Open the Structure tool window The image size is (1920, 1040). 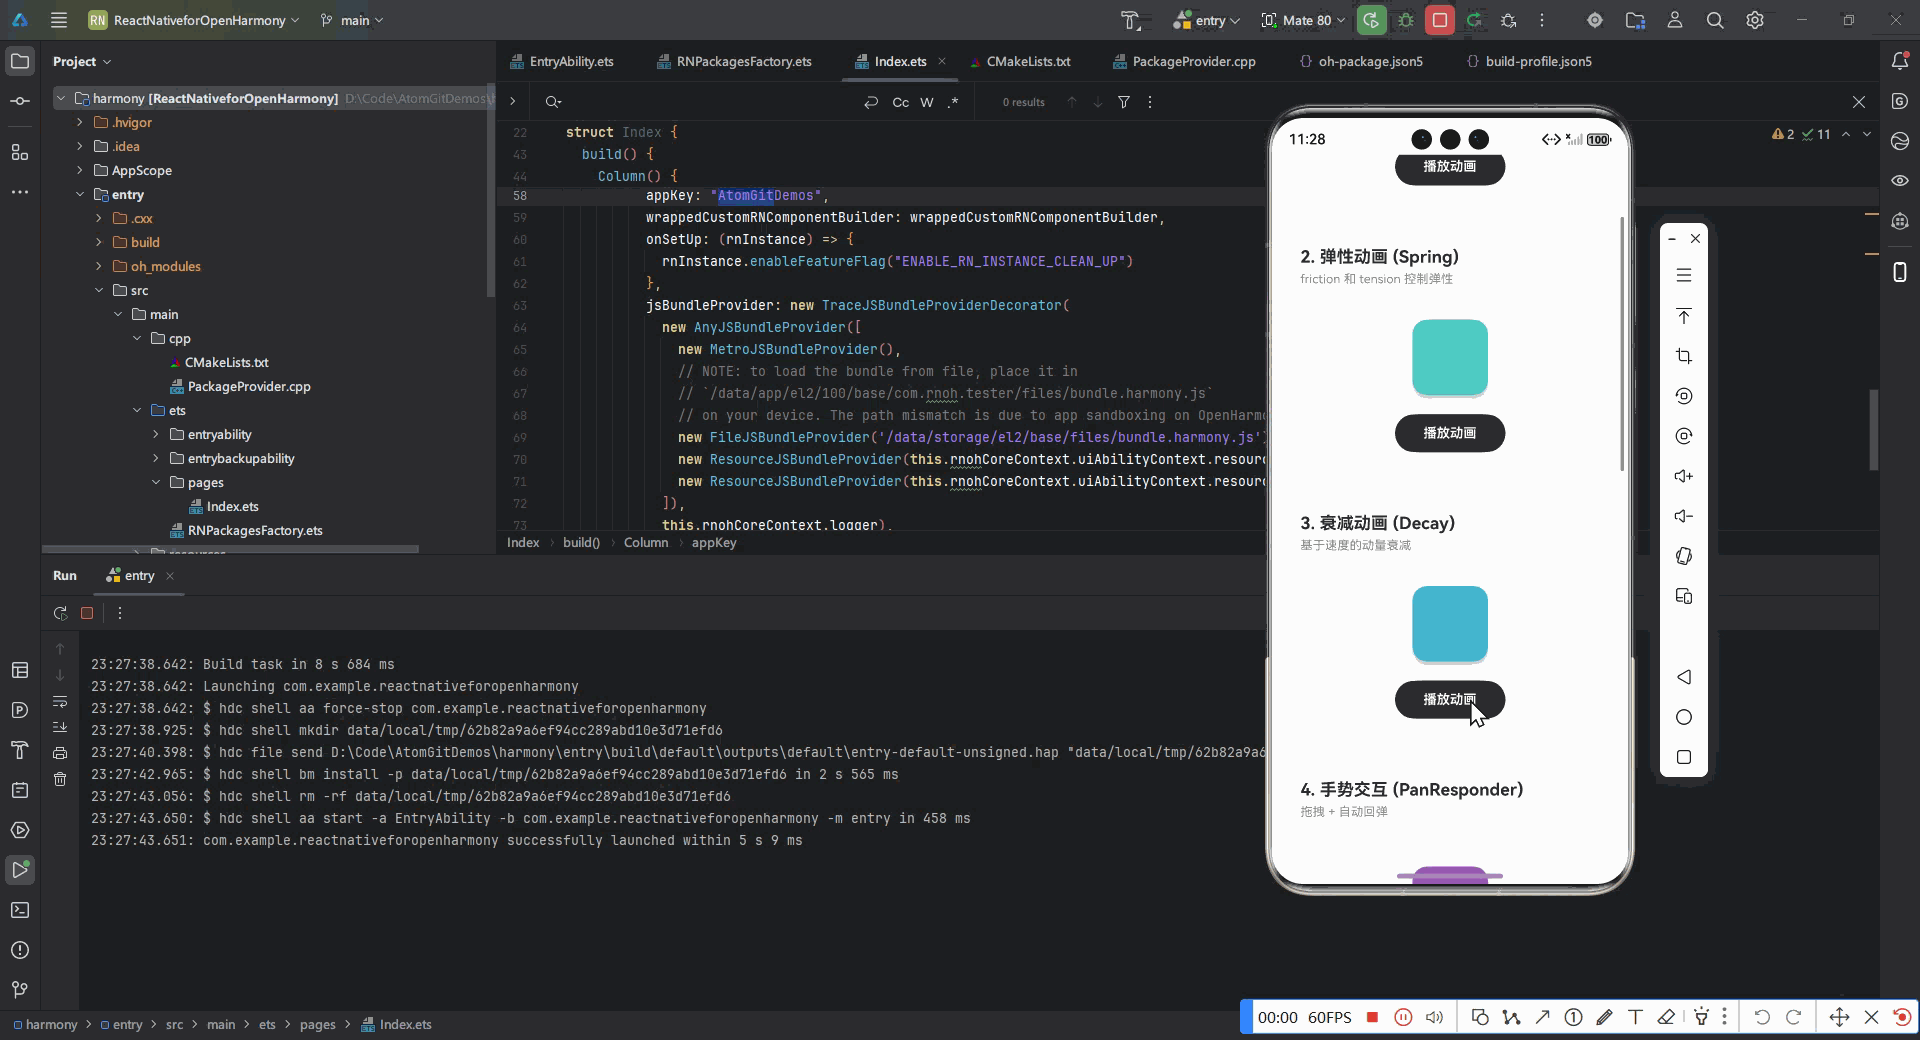point(20,152)
